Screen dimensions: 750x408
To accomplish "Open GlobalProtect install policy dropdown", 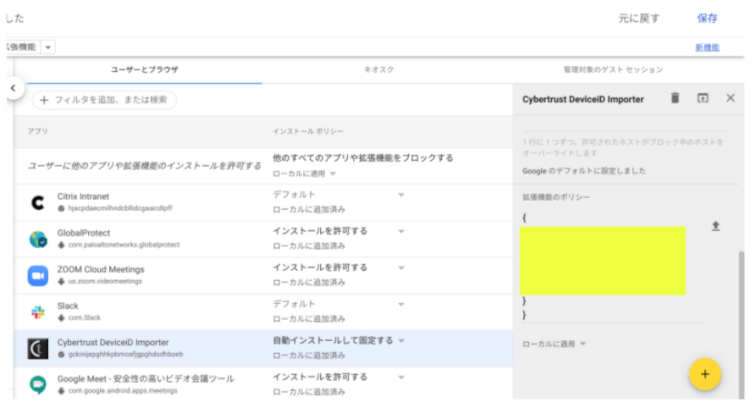I will [401, 232].
